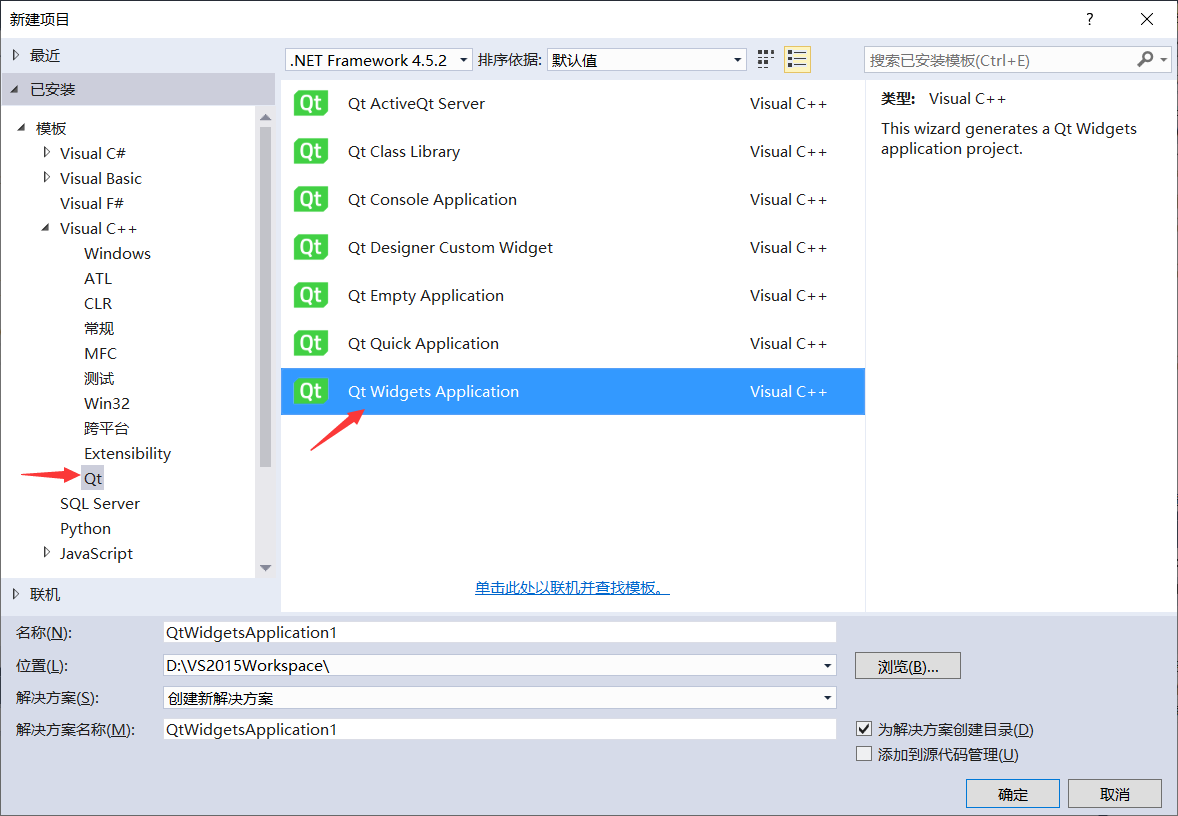Screen dimensions: 1178x816
Task: Select Win32 template category
Action: [x=107, y=403]
